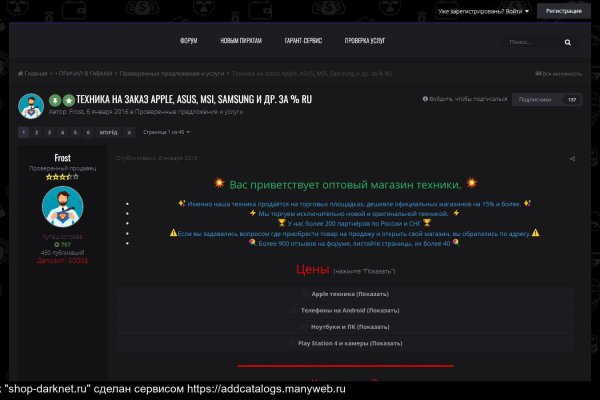Click the 'Проверенный продавец' label
600x400 pixels.
pyautogui.click(x=62, y=168)
